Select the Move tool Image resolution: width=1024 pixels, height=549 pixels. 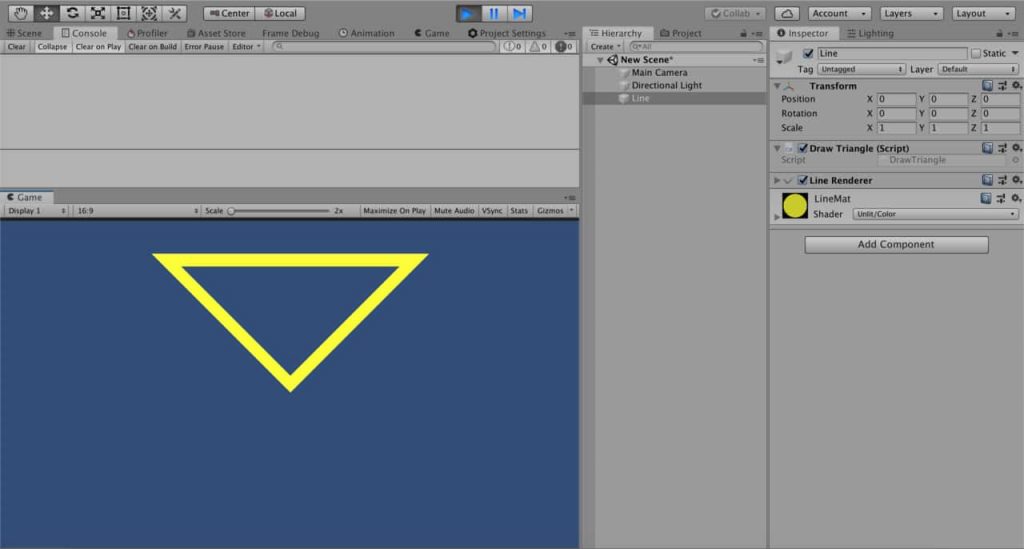[x=46, y=13]
